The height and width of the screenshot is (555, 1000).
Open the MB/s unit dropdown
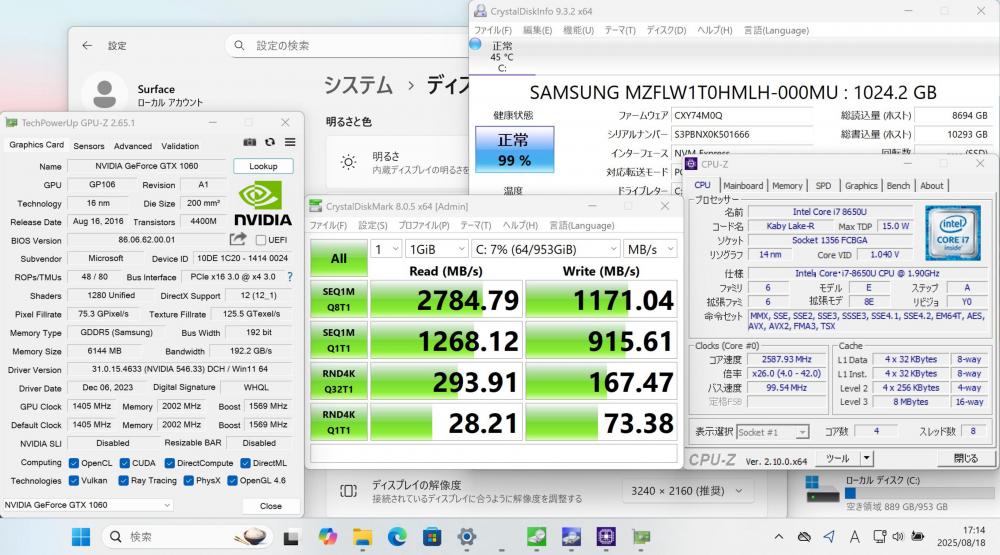tap(649, 249)
